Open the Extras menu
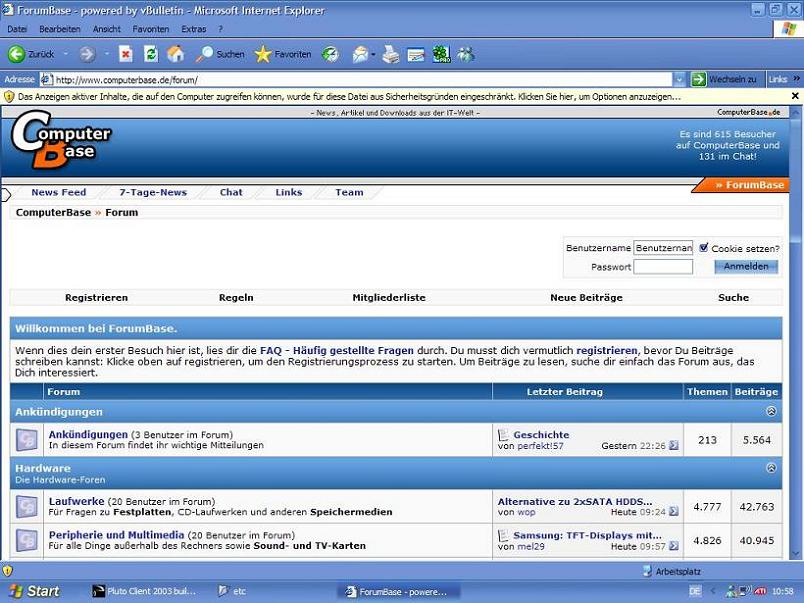Image resolution: width=804 pixels, height=603 pixels. tap(193, 29)
